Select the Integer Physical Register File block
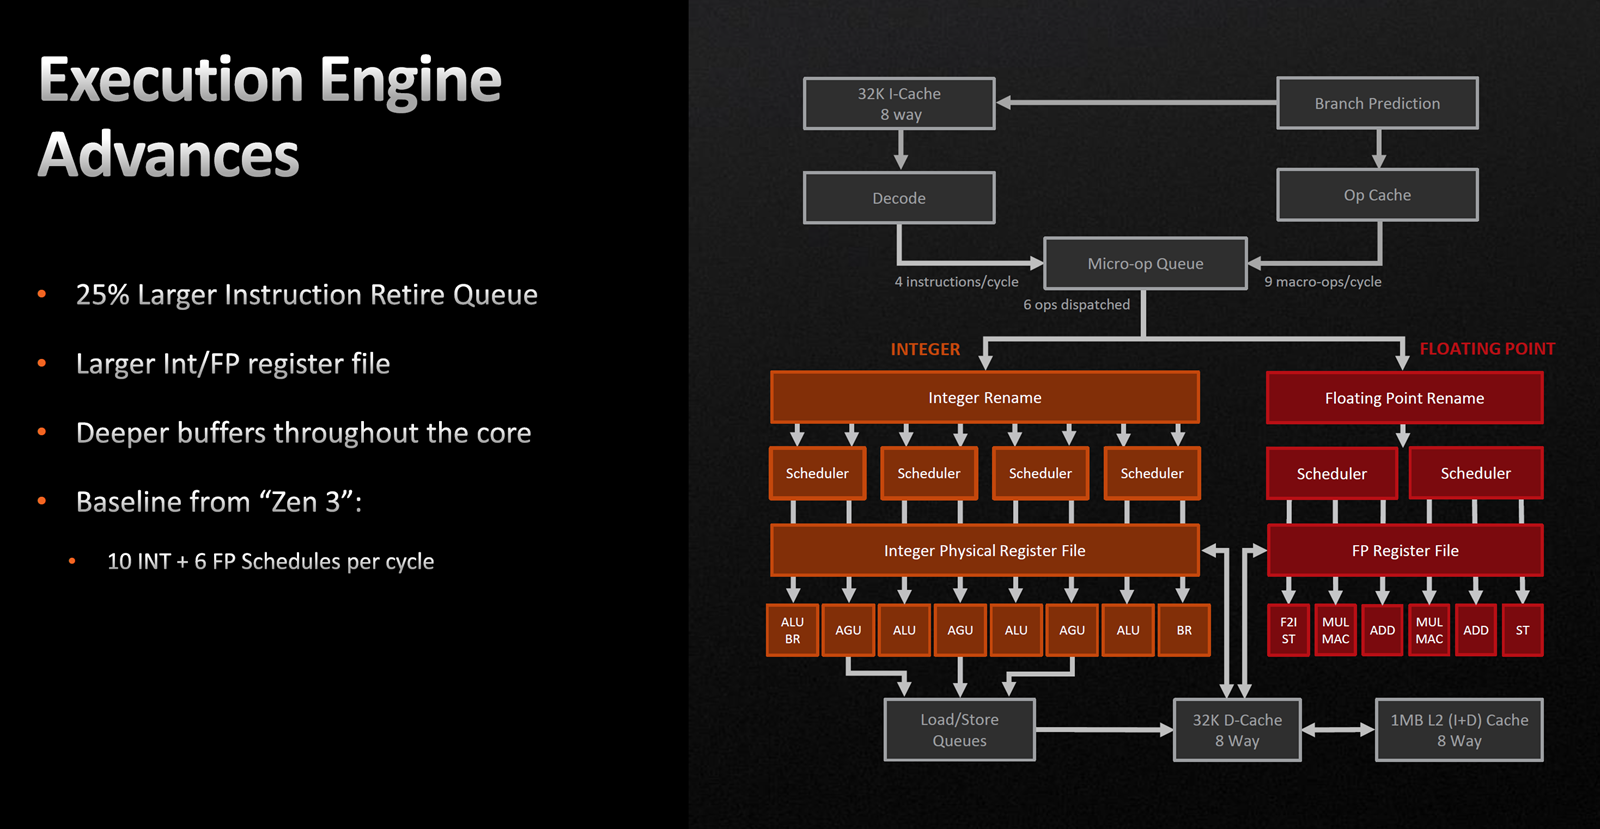 pos(985,551)
